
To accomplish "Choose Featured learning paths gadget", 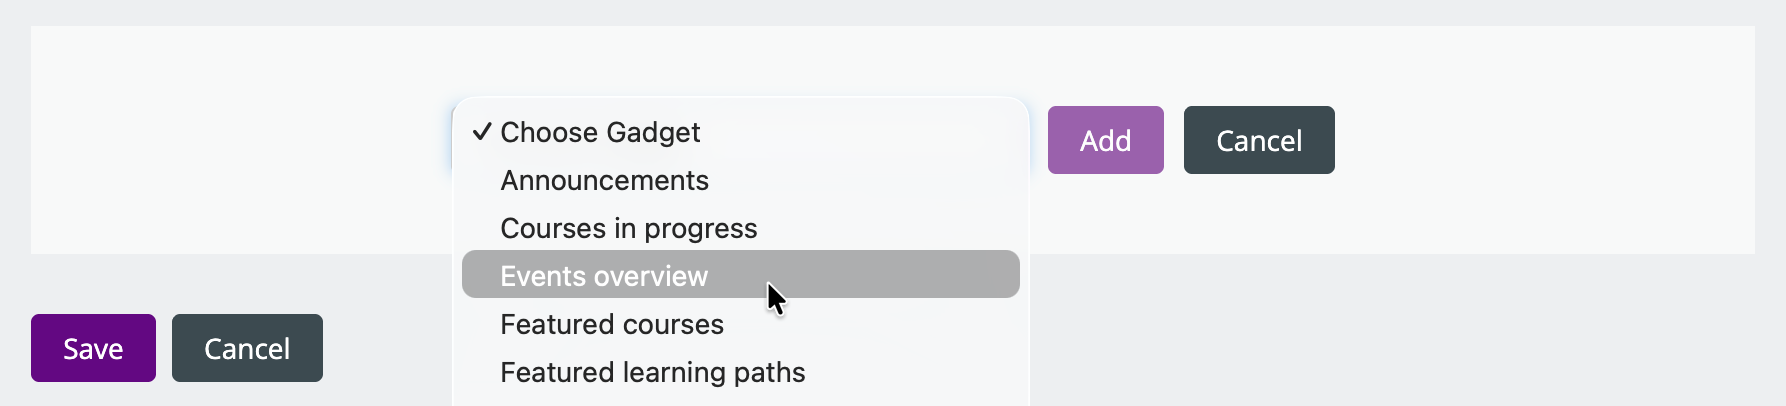I will 652,373.
